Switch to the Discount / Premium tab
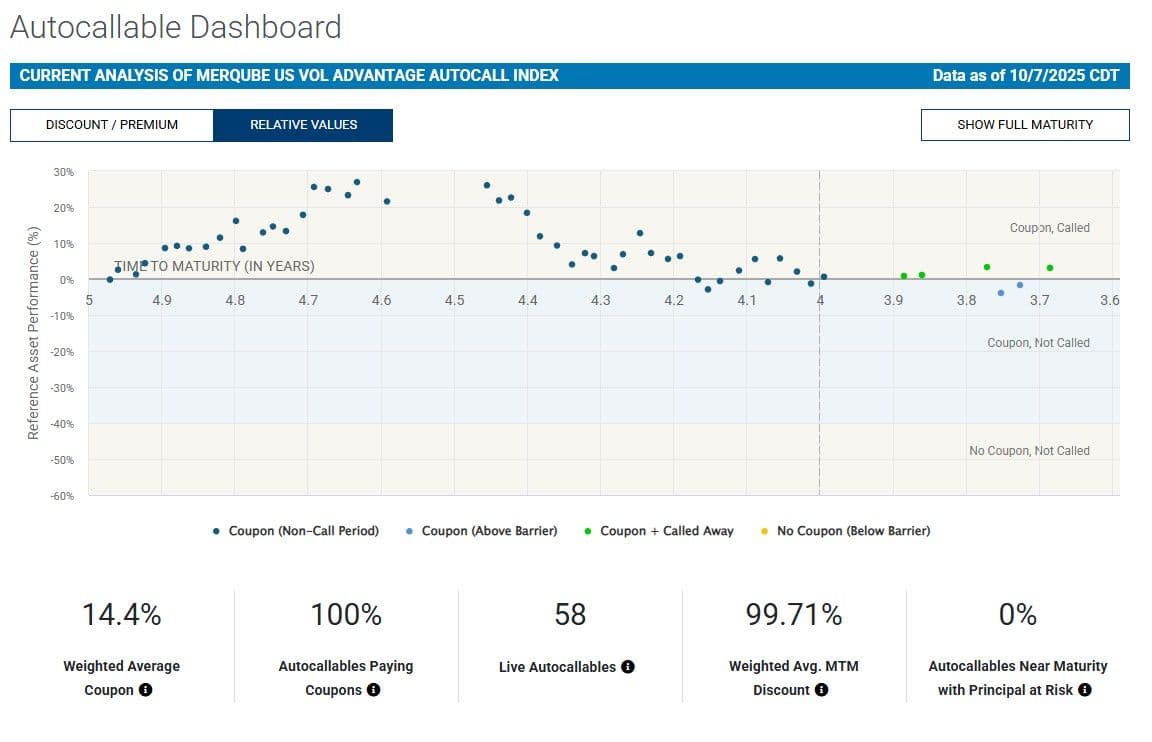Screen dimensions: 1152x742 (112, 125)
